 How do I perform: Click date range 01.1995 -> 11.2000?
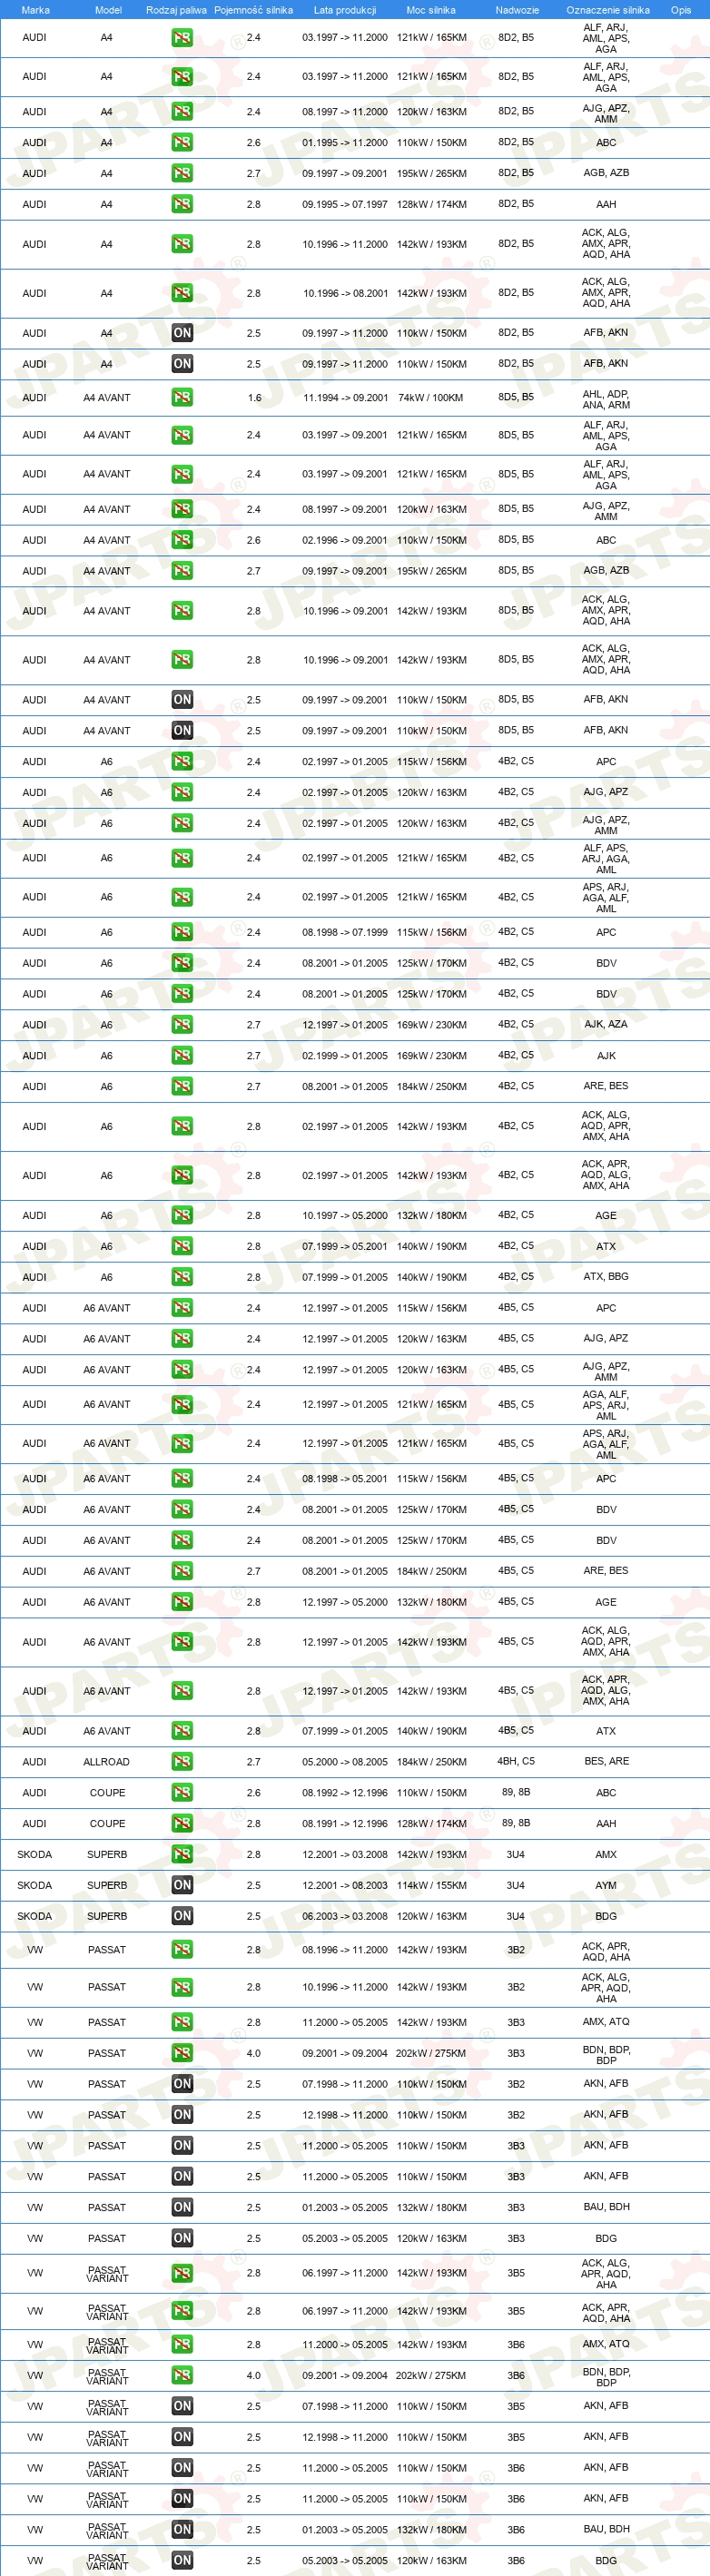[x=345, y=143]
